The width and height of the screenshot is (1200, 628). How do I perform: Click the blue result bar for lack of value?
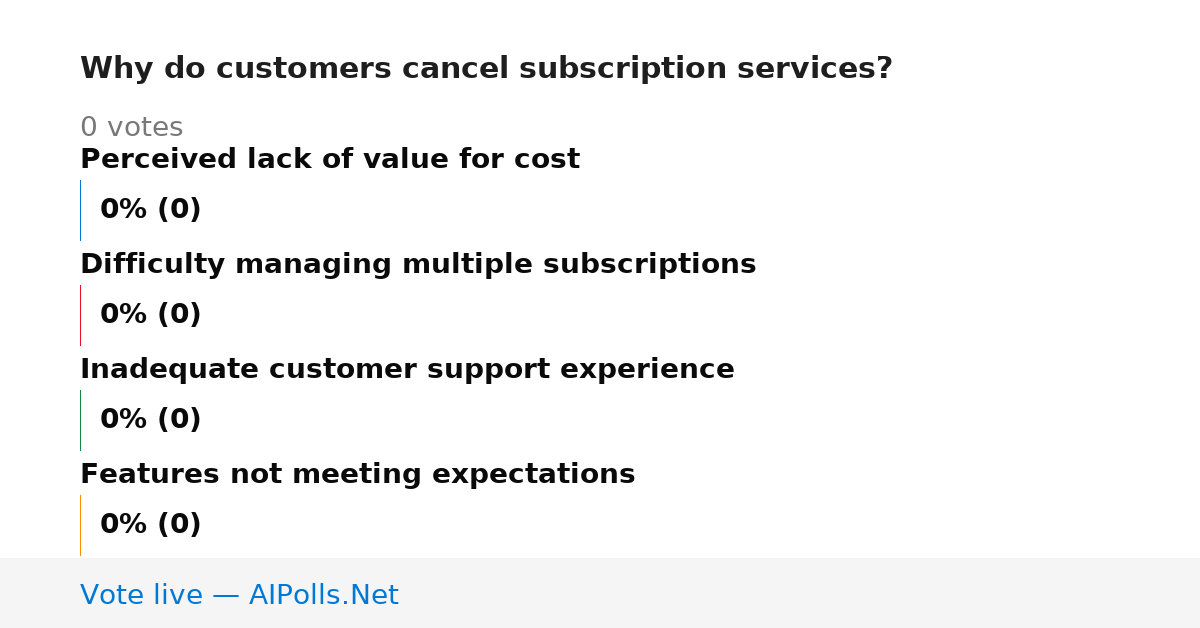tap(80, 210)
